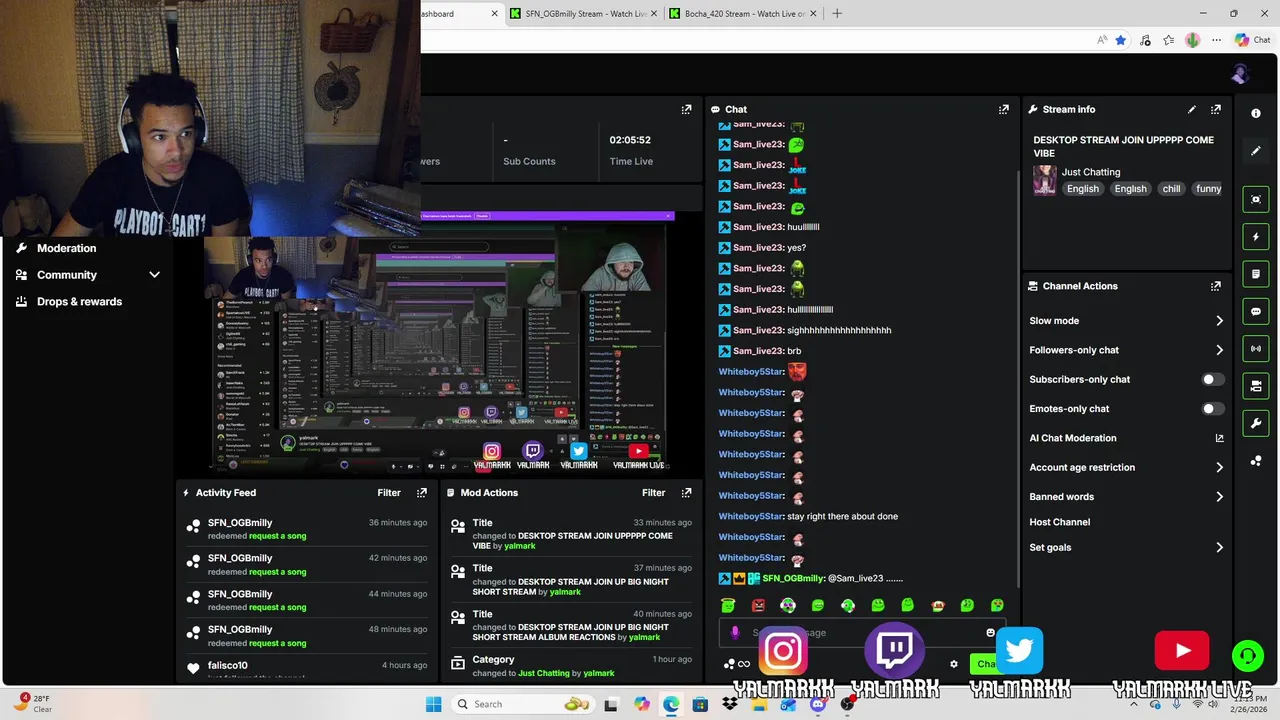Toggle Subscribers-only chat switch
1280x720 pixels.
pyautogui.click(x=1212, y=380)
